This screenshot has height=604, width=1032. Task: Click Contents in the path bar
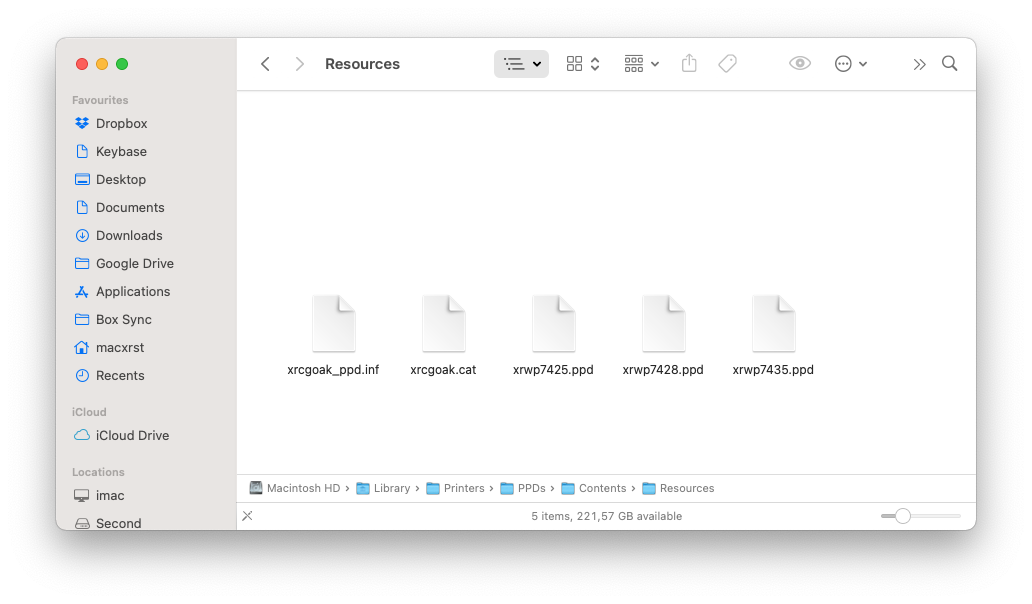[594, 488]
